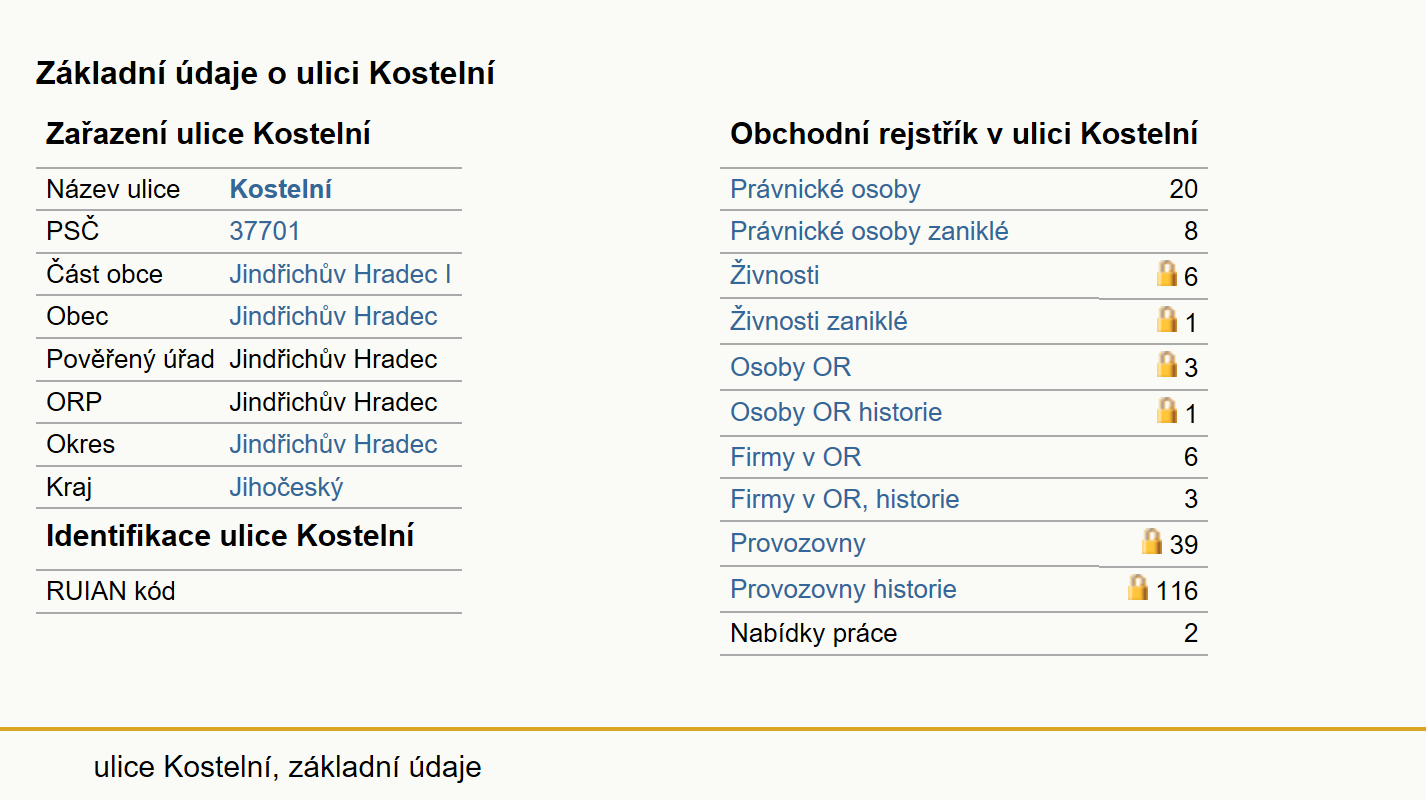The image size is (1426, 800).
Task: Open the Okres Jindřichův Hradec link
Action: click(x=334, y=445)
